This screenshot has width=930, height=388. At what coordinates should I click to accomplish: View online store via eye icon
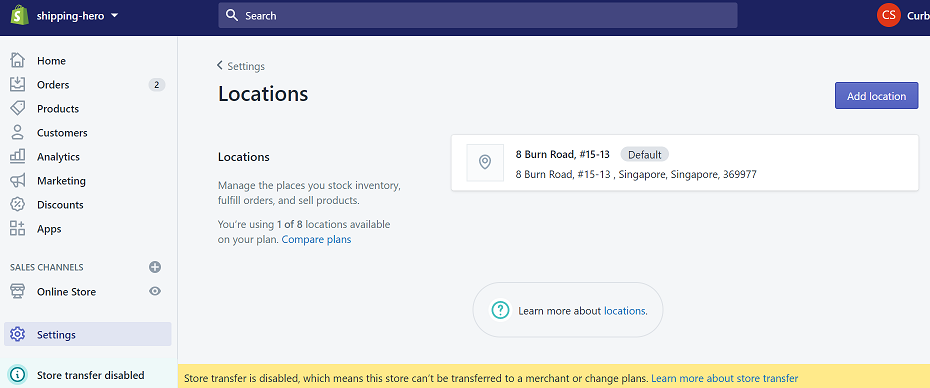coord(155,291)
